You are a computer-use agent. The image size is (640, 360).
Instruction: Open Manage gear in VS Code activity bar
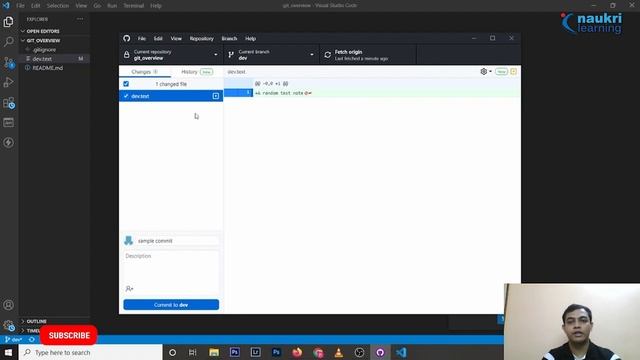coord(9,325)
